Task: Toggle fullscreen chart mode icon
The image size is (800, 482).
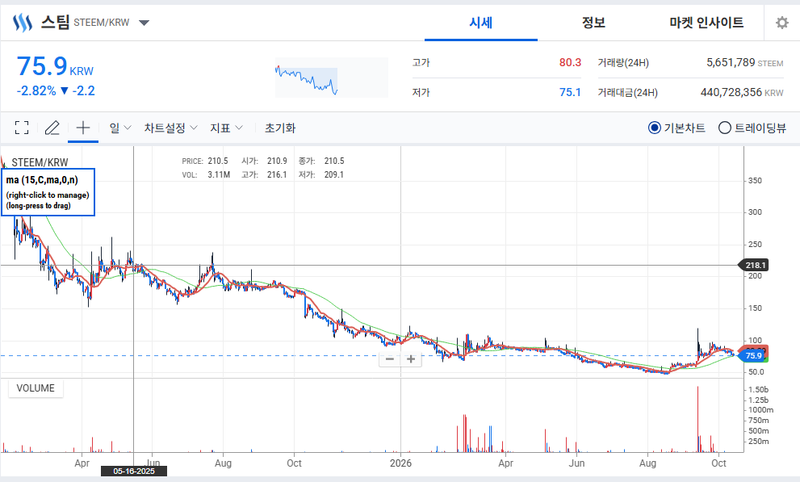Action: [21, 128]
